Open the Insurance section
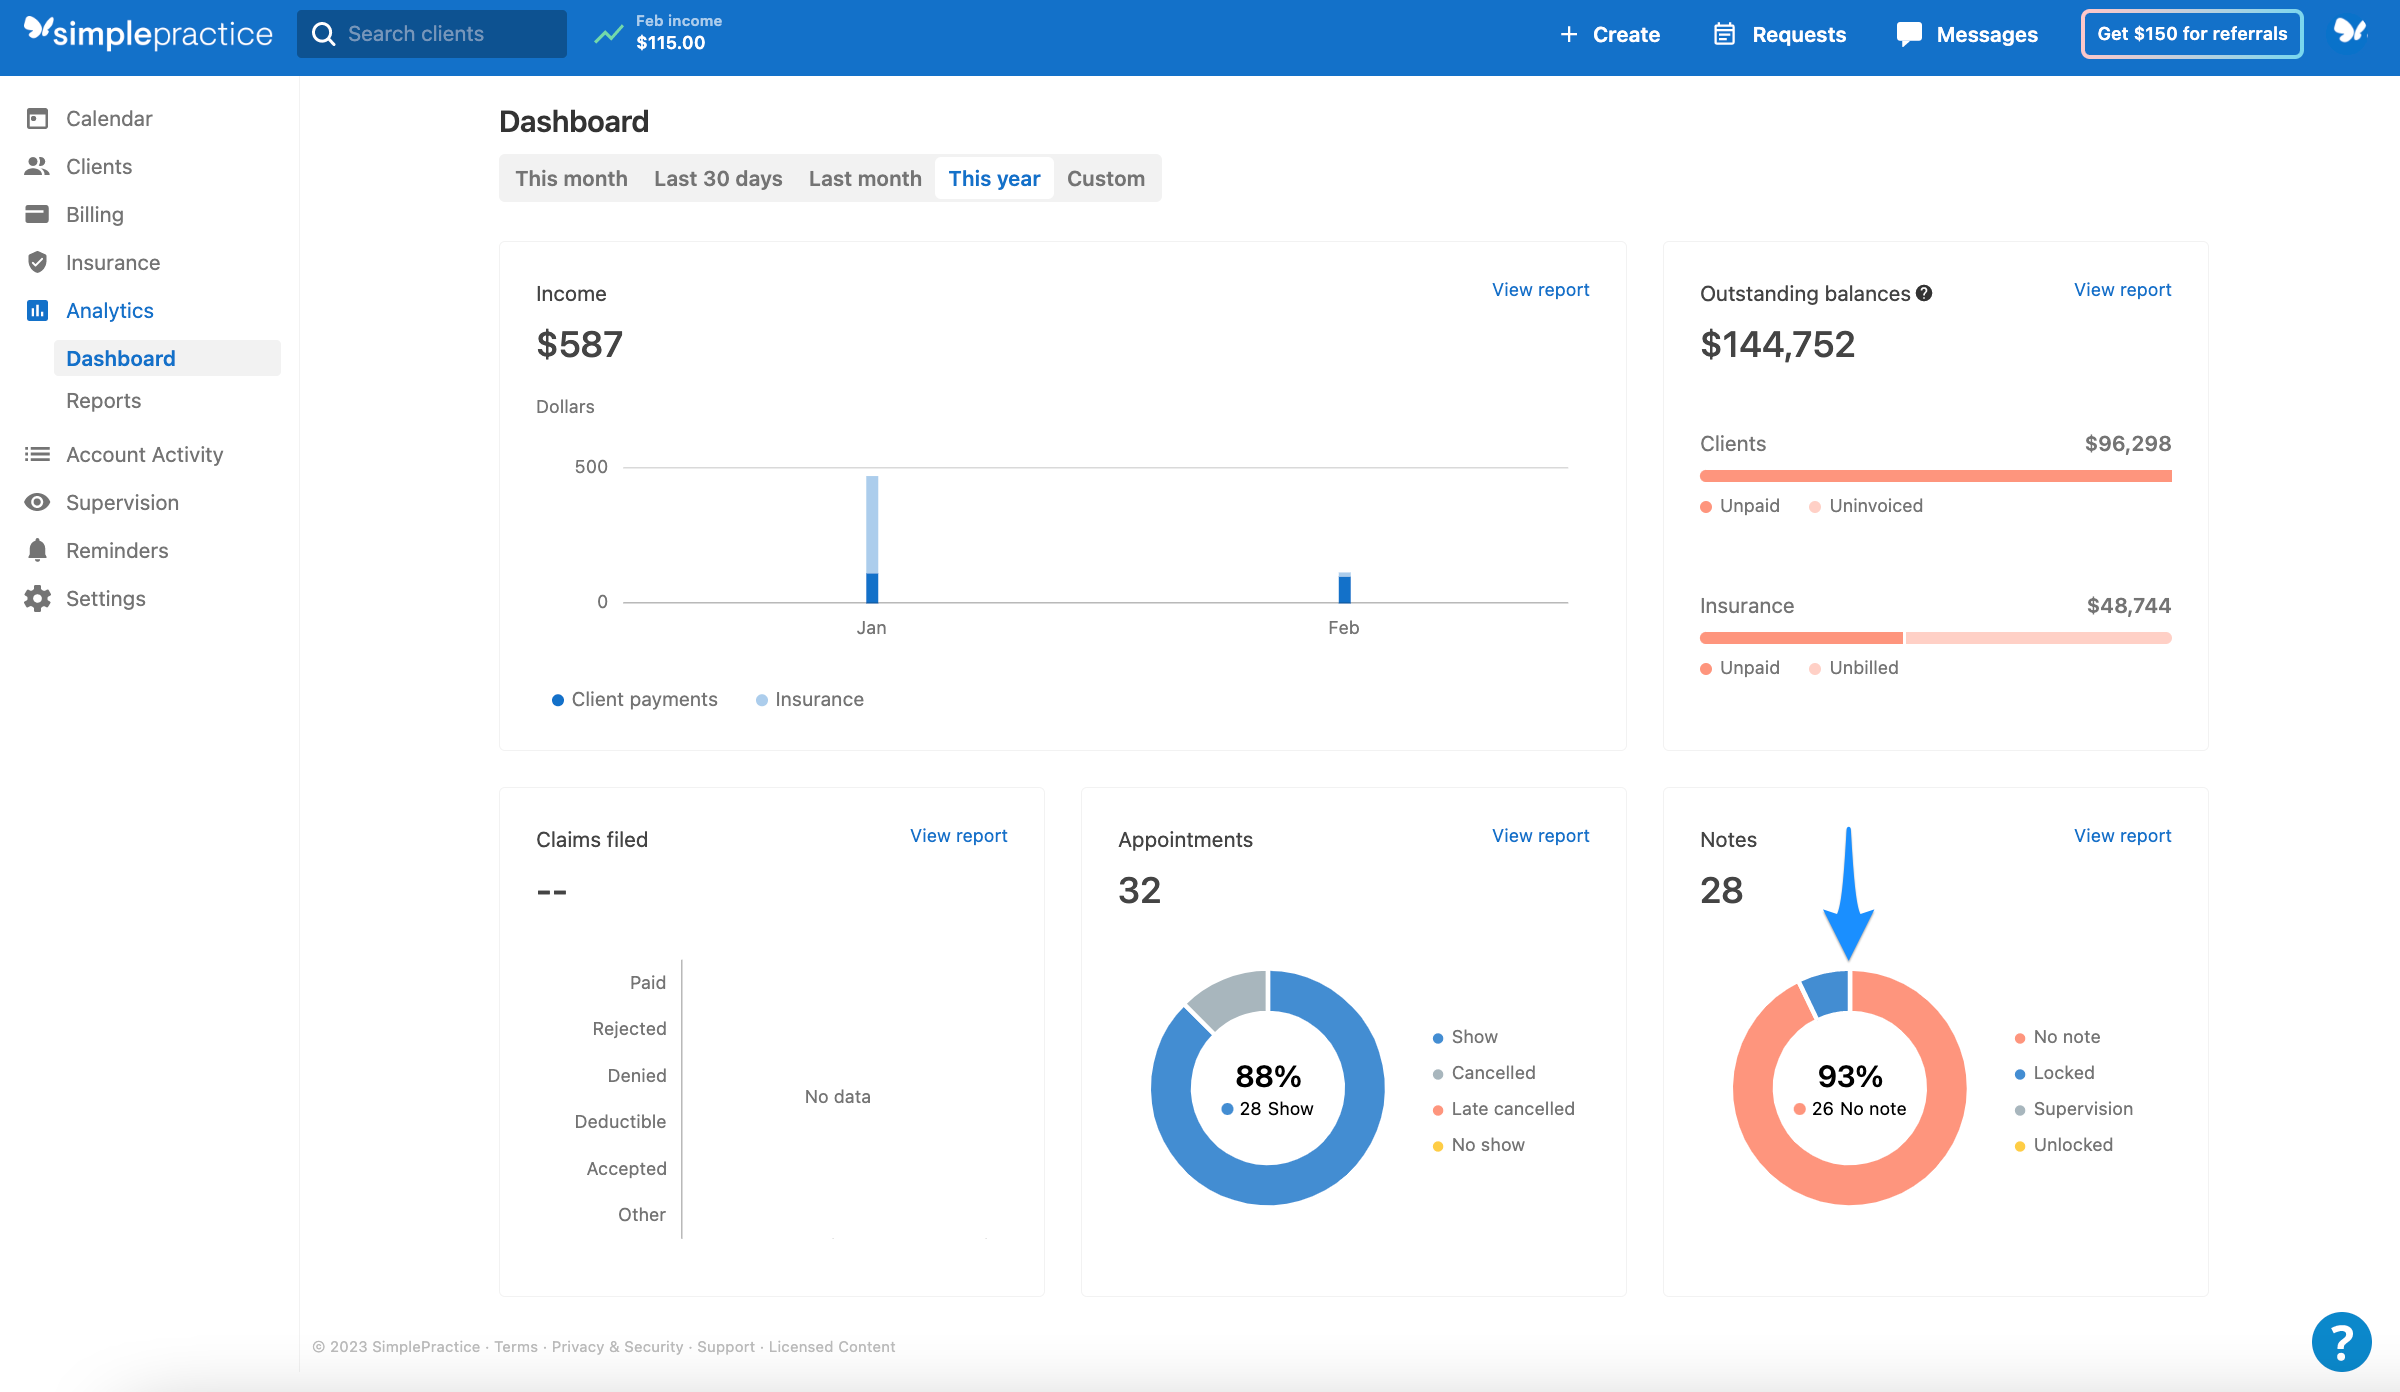Image resolution: width=2400 pixels, height=1392 pixels. [112, 262]
